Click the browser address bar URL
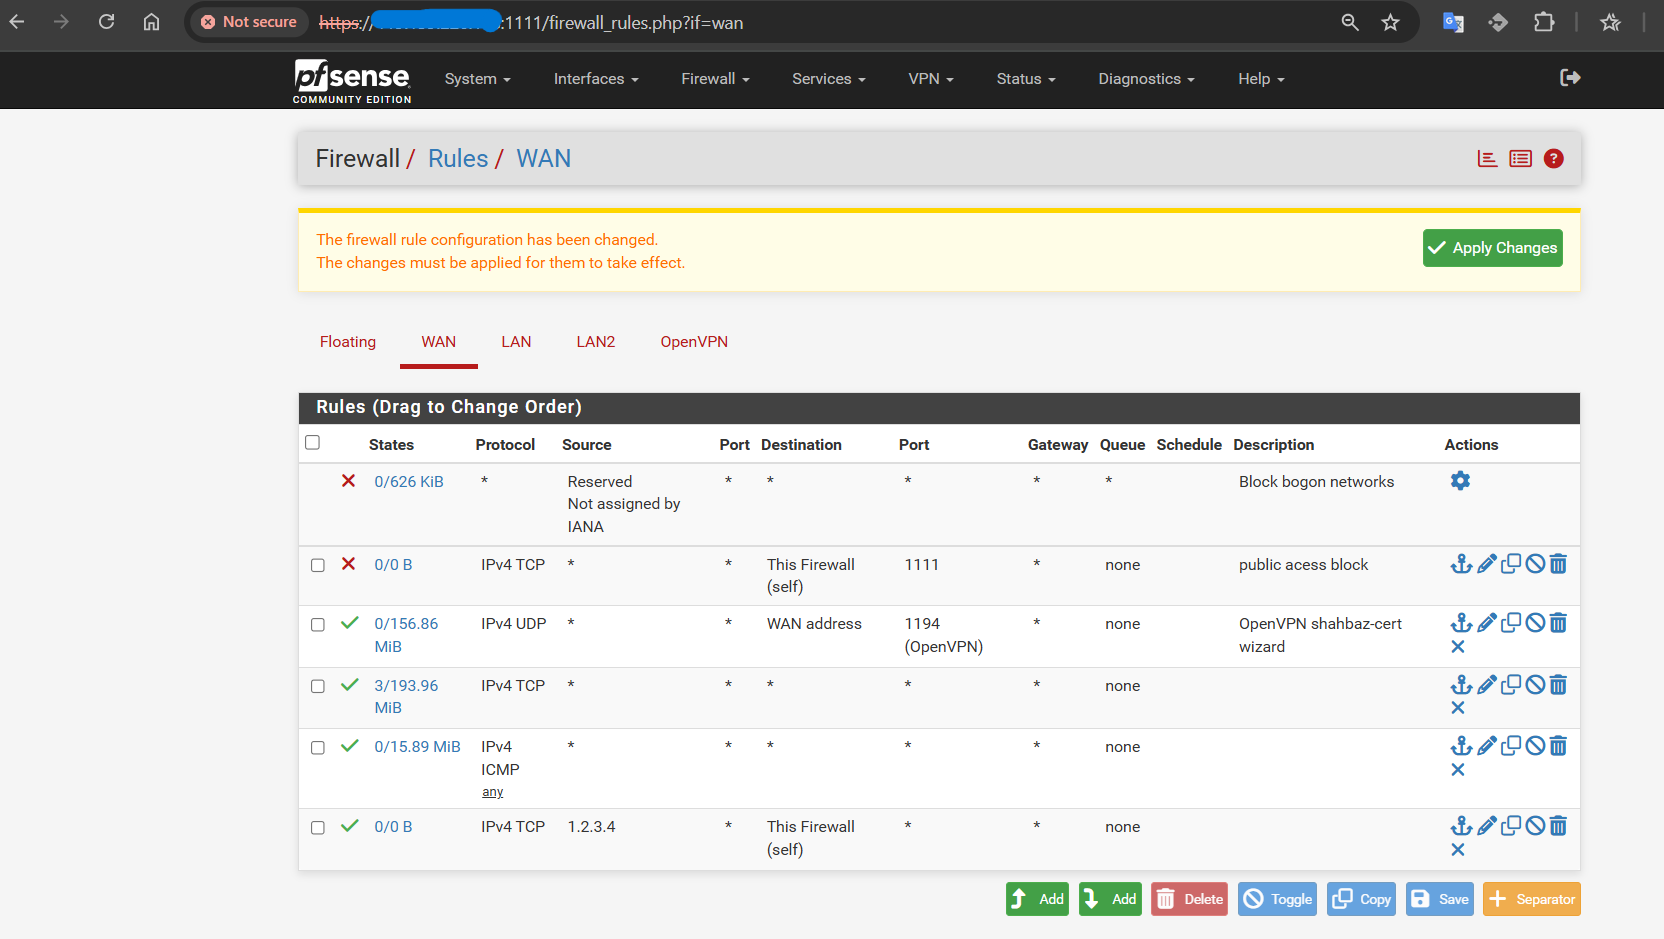Screen dimensions: 1664x939 [620, 23]
